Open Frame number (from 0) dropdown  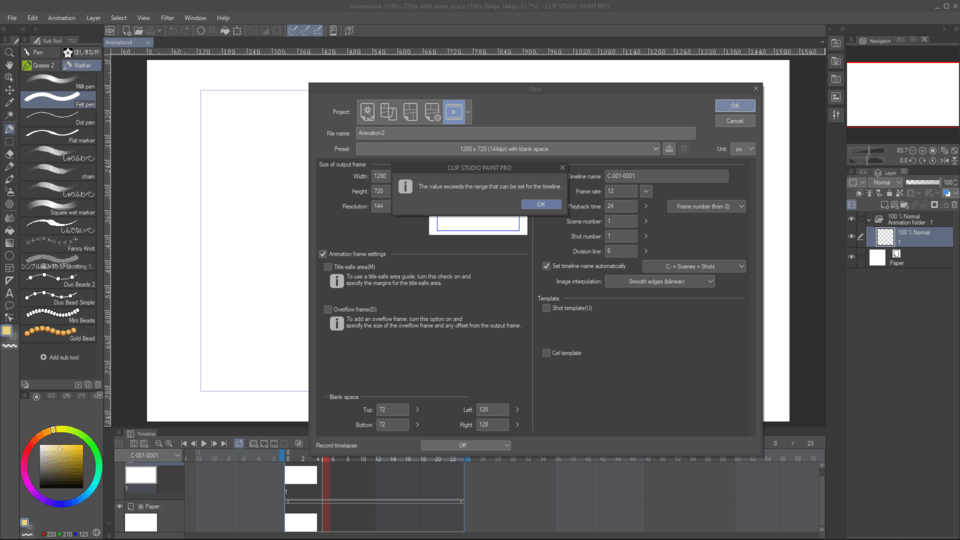pos(707,206)
